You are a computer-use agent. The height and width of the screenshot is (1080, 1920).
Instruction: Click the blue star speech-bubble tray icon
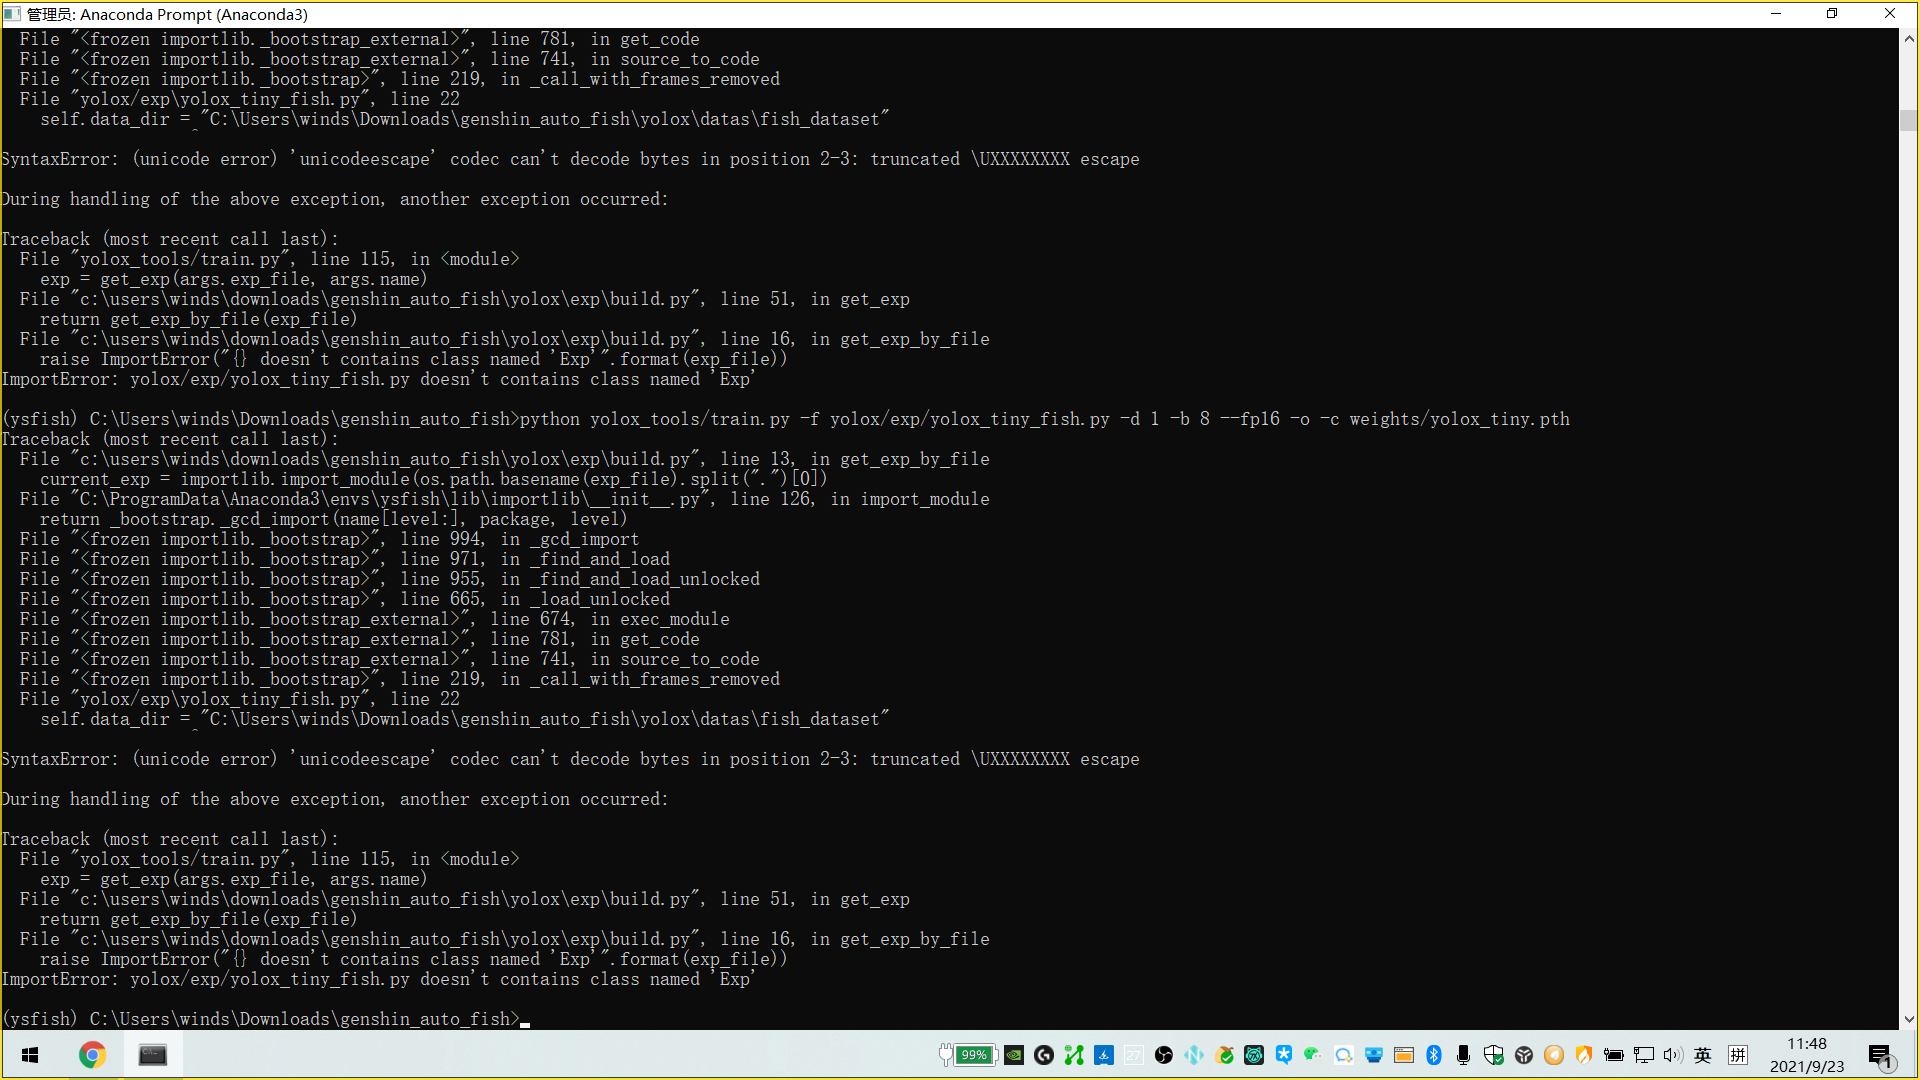pyautogui.click(x=1284, y=1055)
